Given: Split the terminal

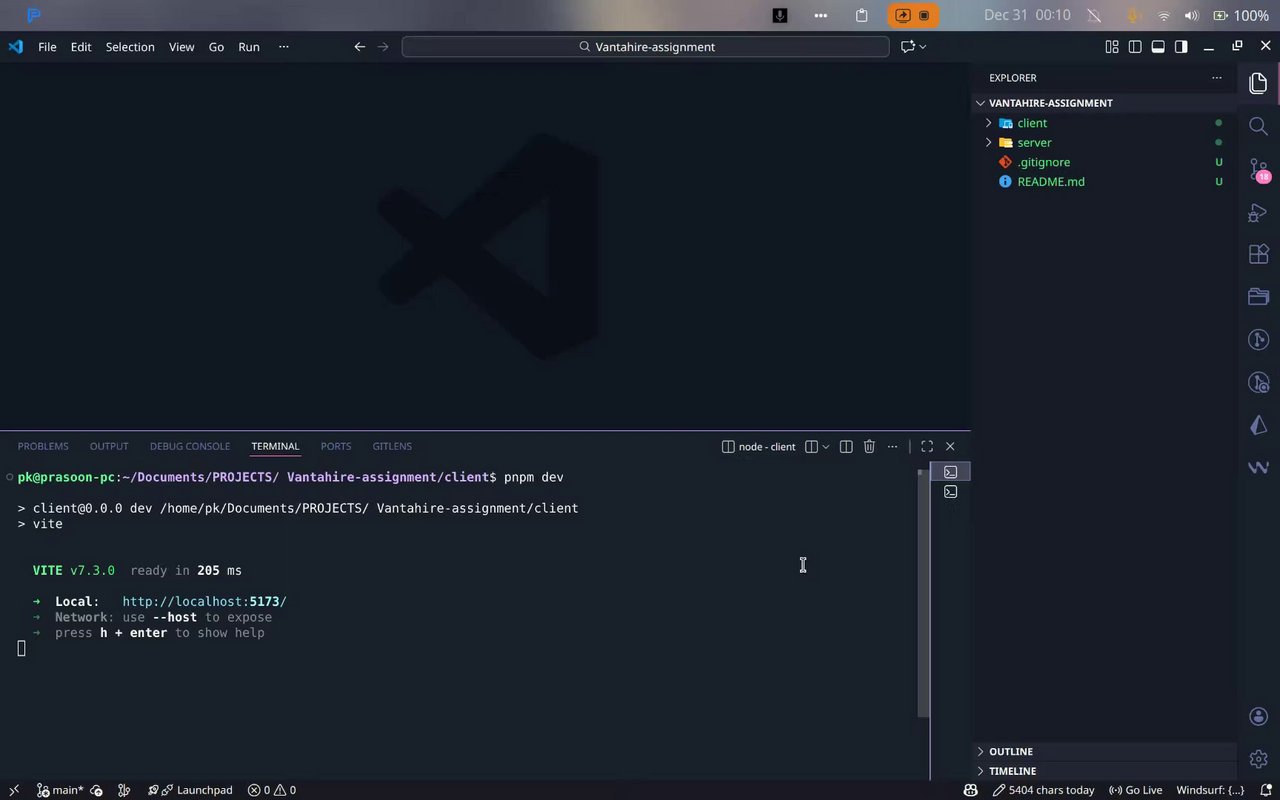Looking at the screenshot, I should pos(846,447).
